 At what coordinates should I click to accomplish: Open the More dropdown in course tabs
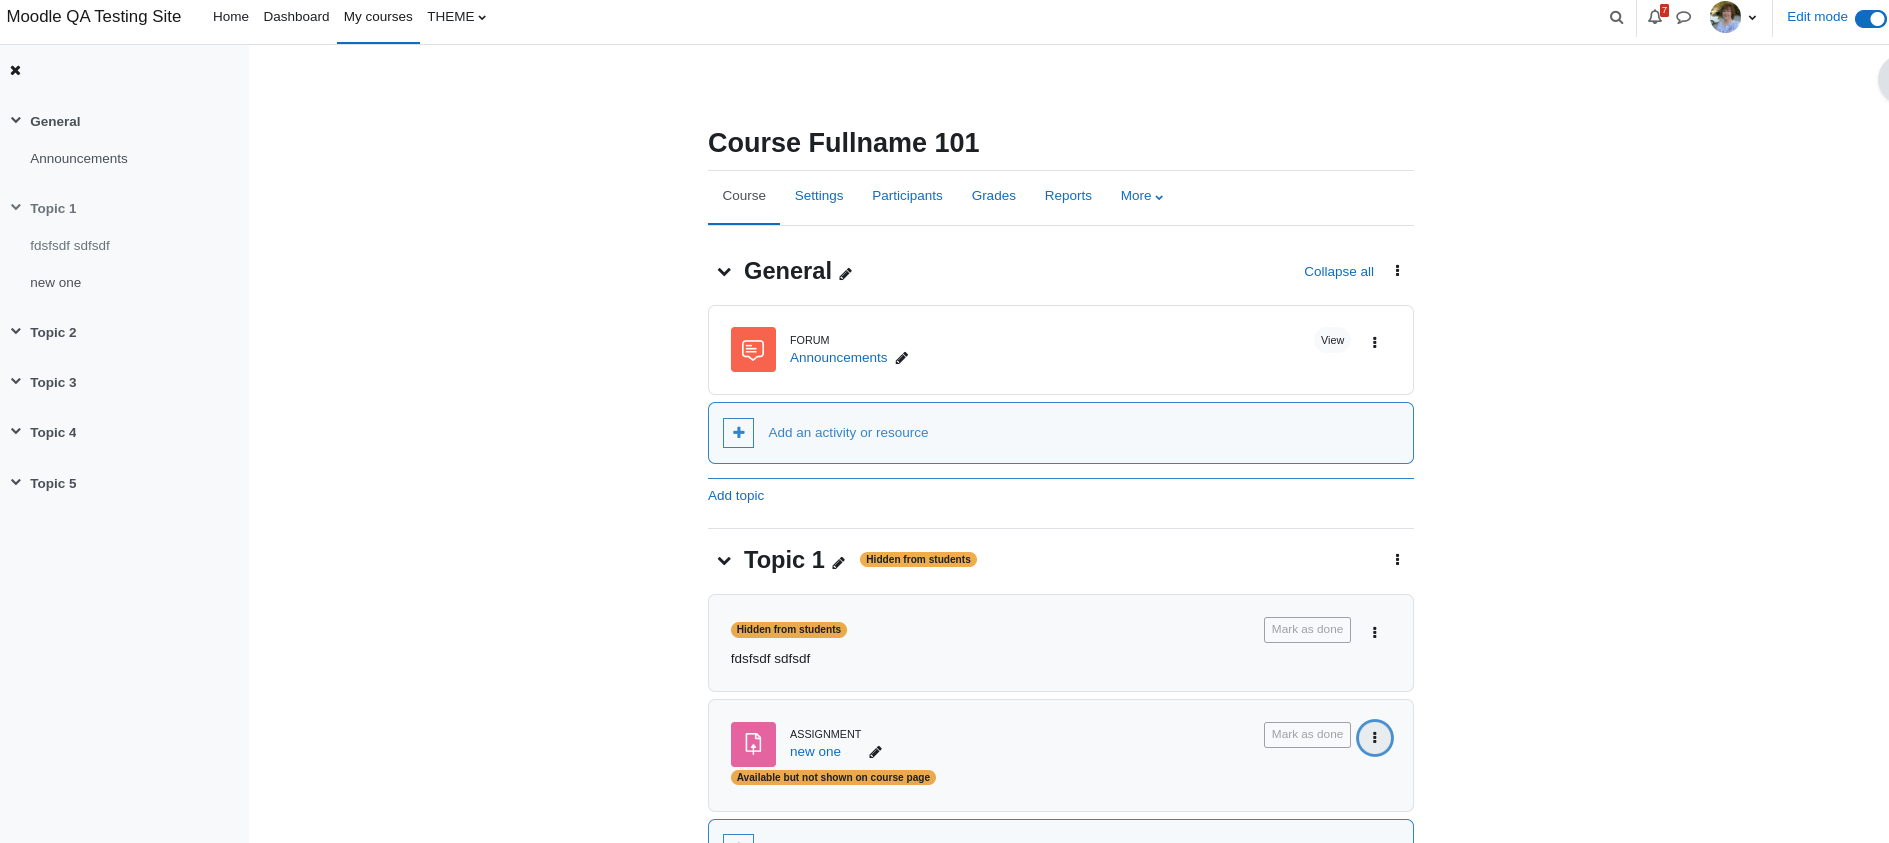(1141, 196)
